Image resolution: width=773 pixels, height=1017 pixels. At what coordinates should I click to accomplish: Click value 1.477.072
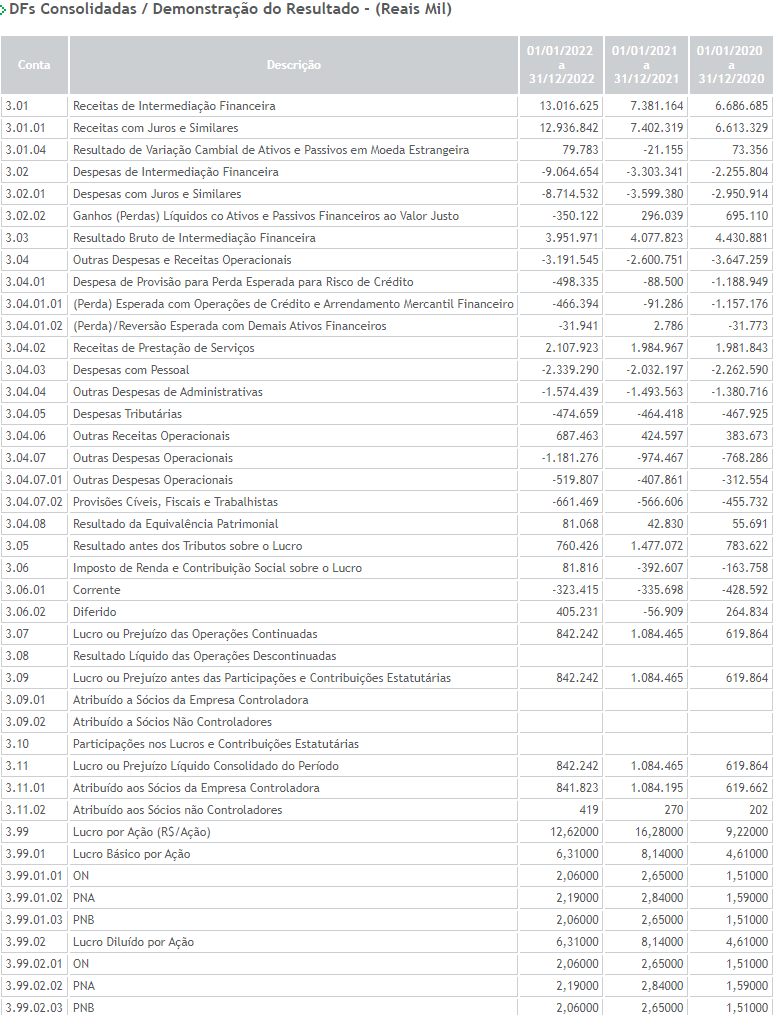657,547
